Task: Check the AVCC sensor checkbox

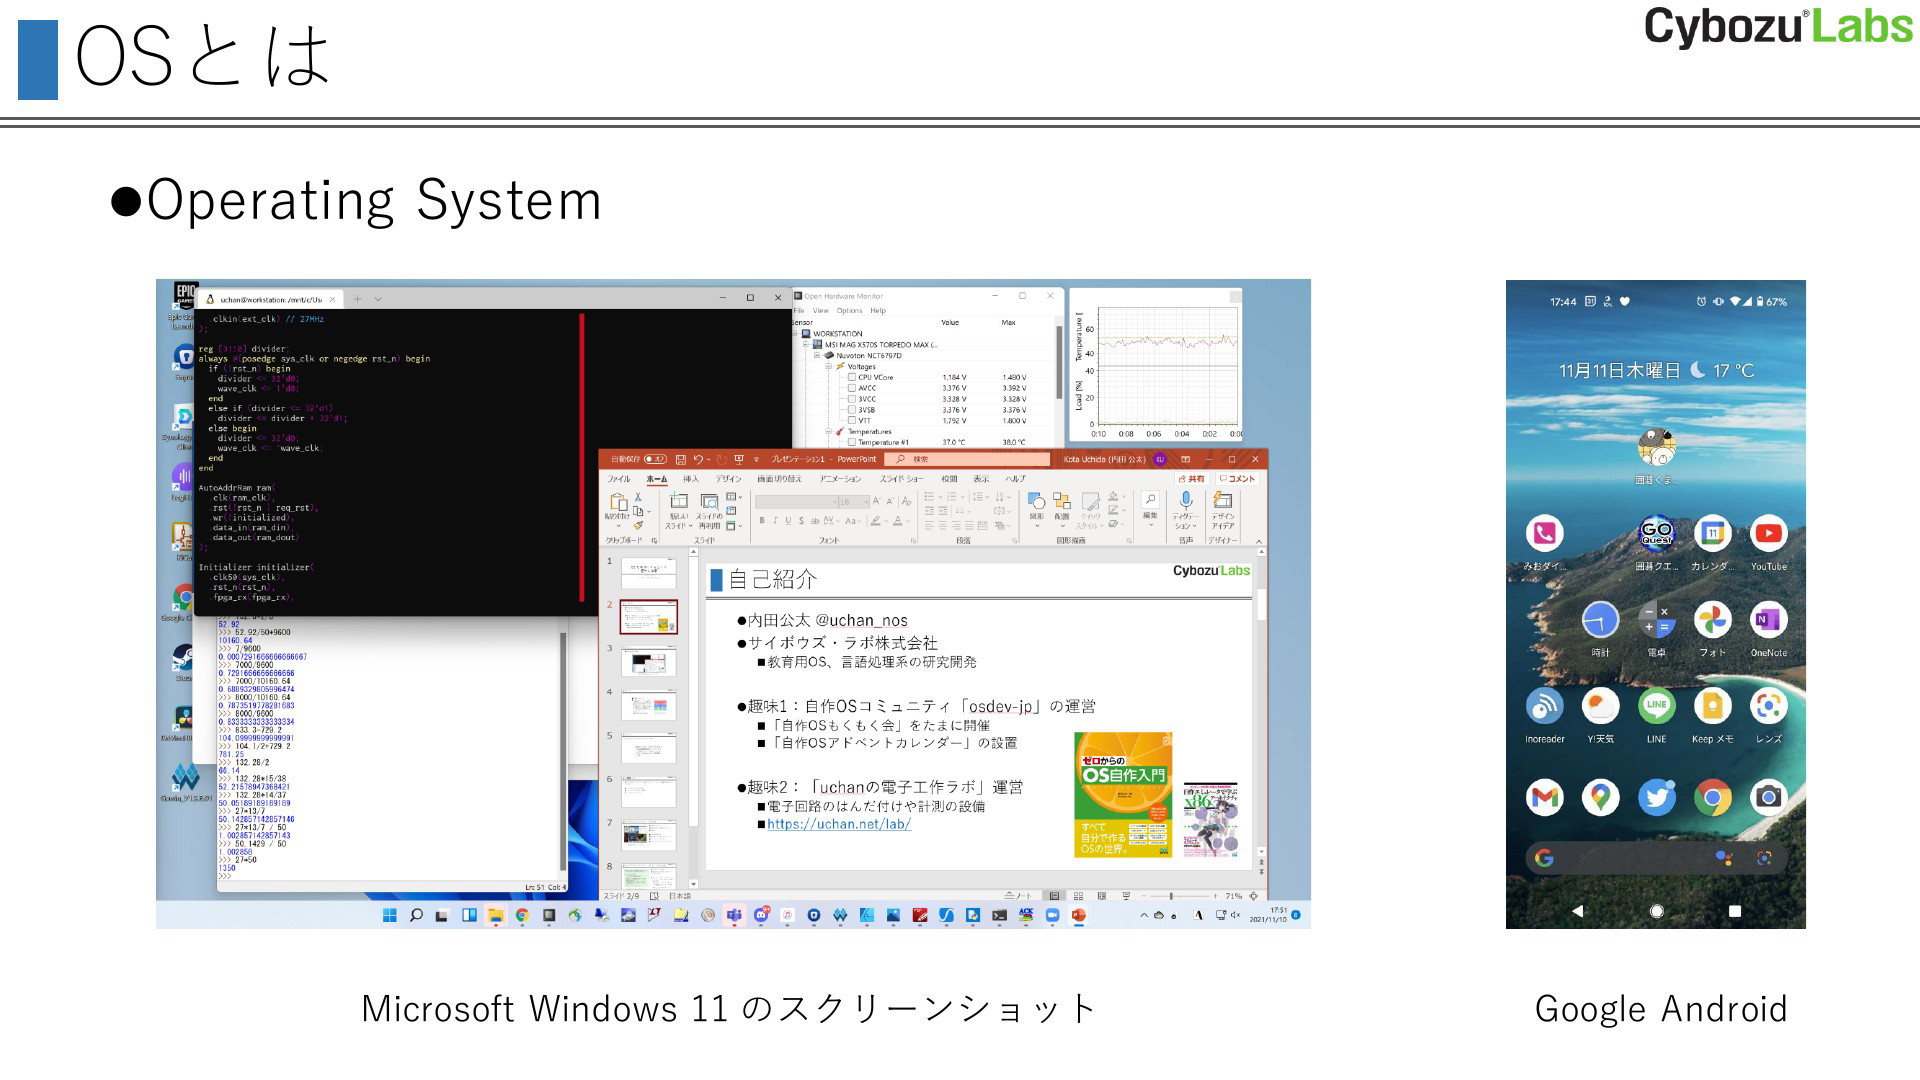Action: 852,388
